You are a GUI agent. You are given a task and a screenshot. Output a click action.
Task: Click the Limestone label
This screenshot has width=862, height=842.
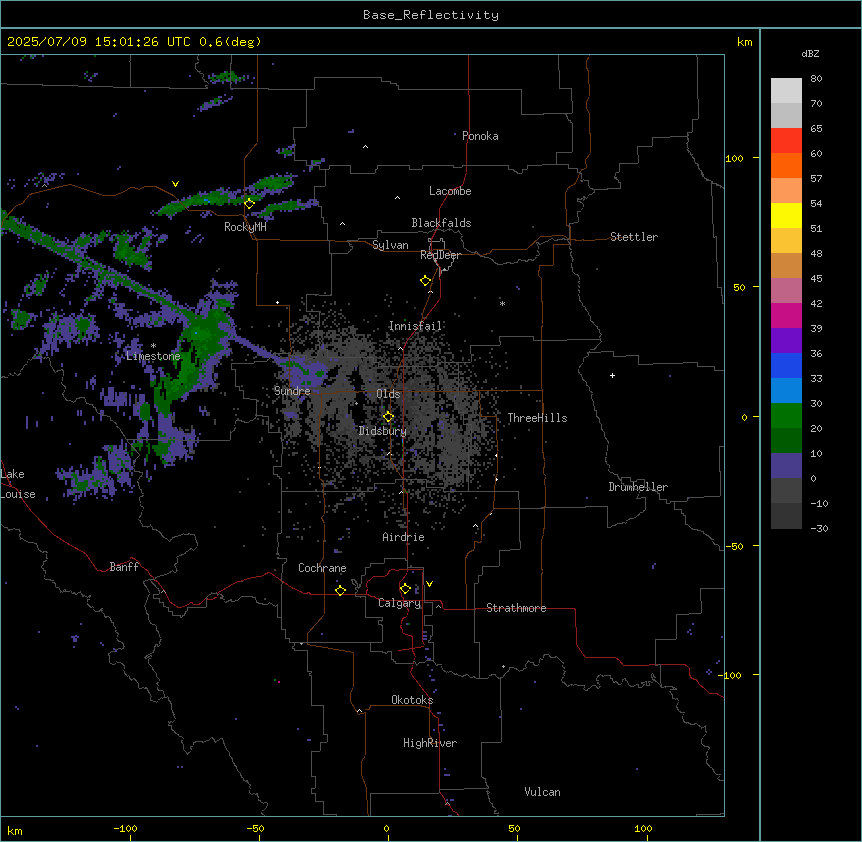[153, 356]
